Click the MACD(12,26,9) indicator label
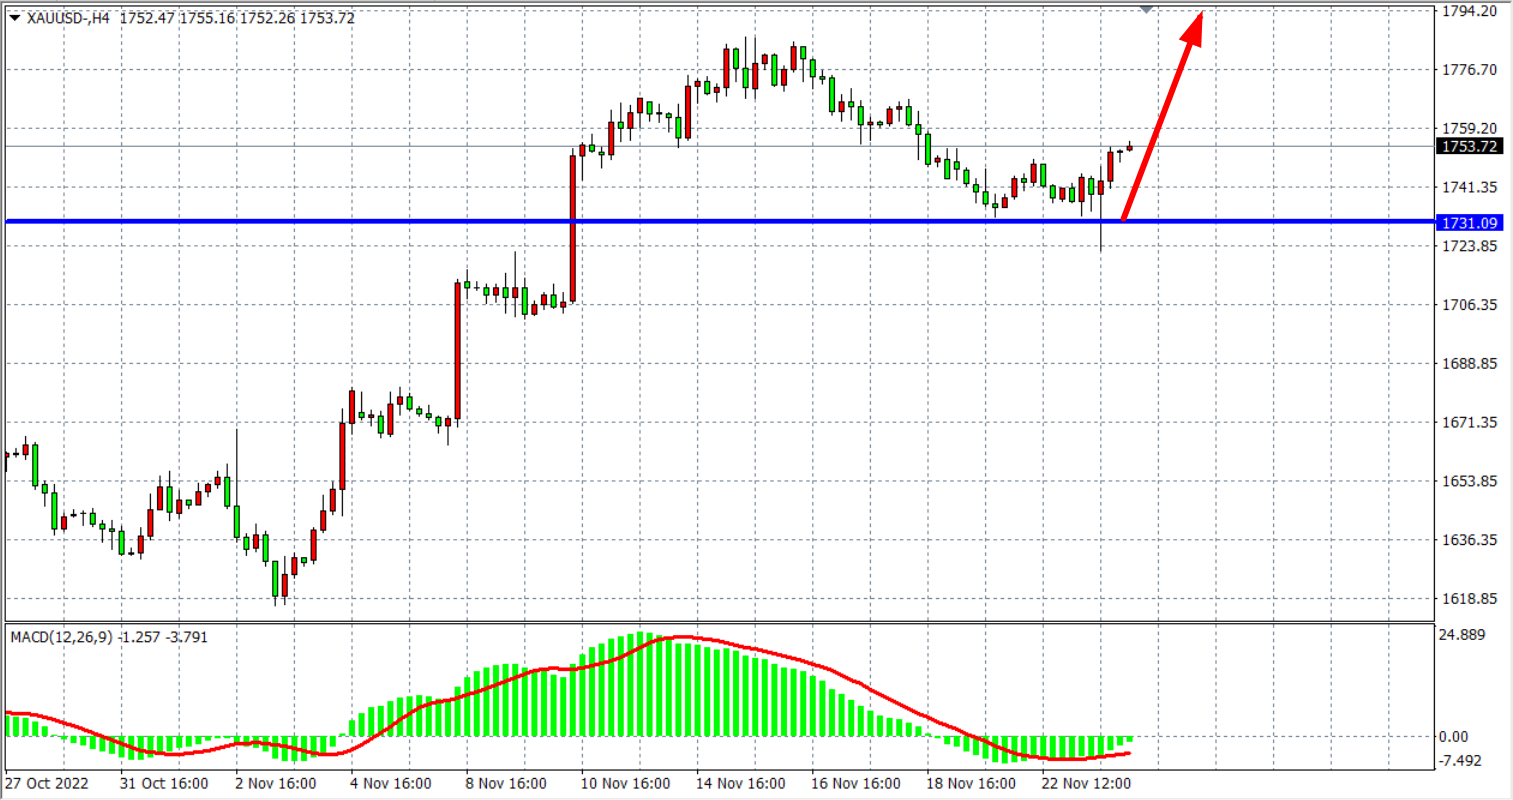1513x800 pixels. pyautogui.click(x=62, y=637)
